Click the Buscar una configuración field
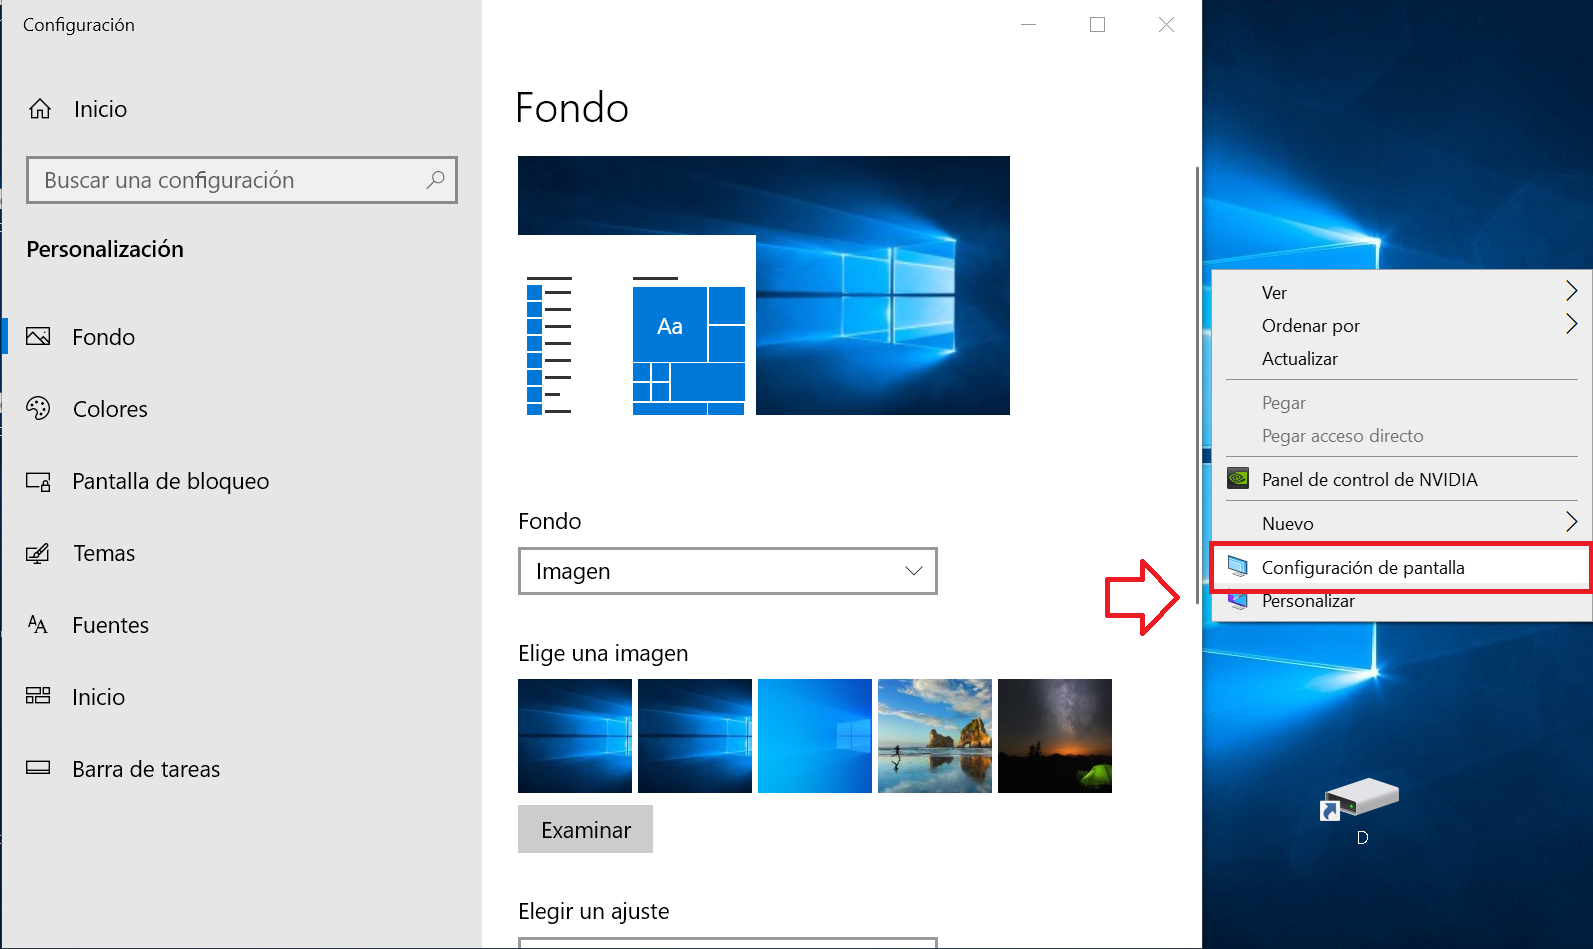 point(242,180)
